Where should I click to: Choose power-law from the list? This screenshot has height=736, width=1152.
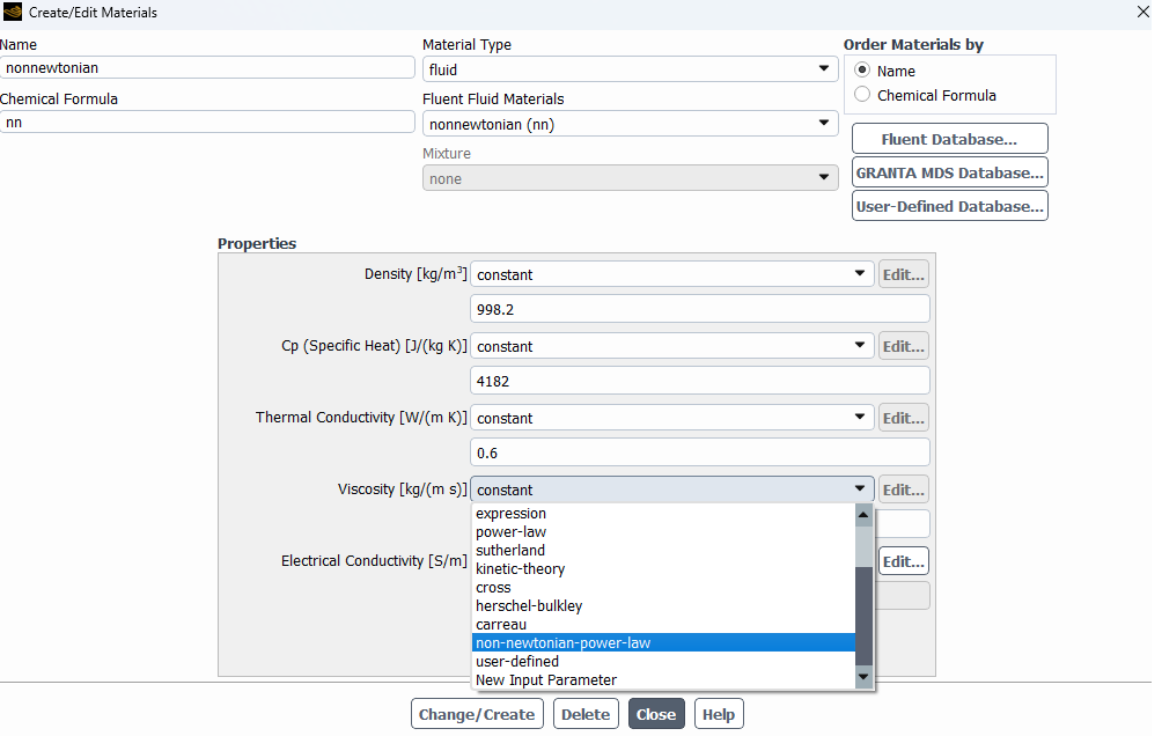511,532
